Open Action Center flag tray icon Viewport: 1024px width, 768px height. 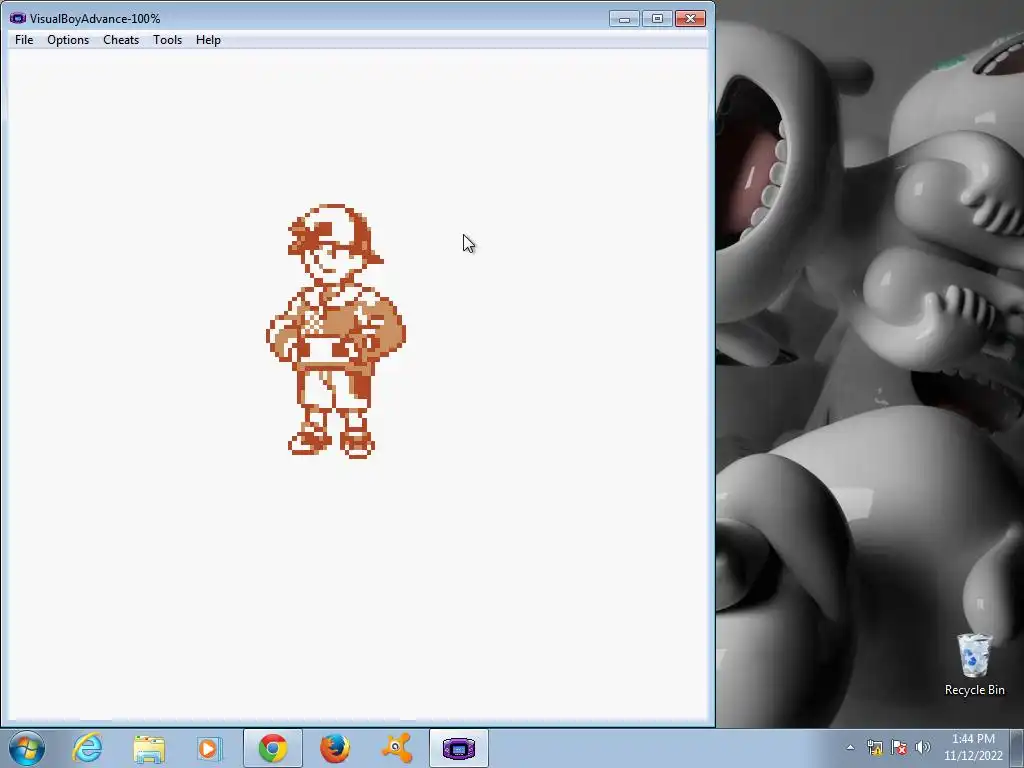(x=899, y=748)
